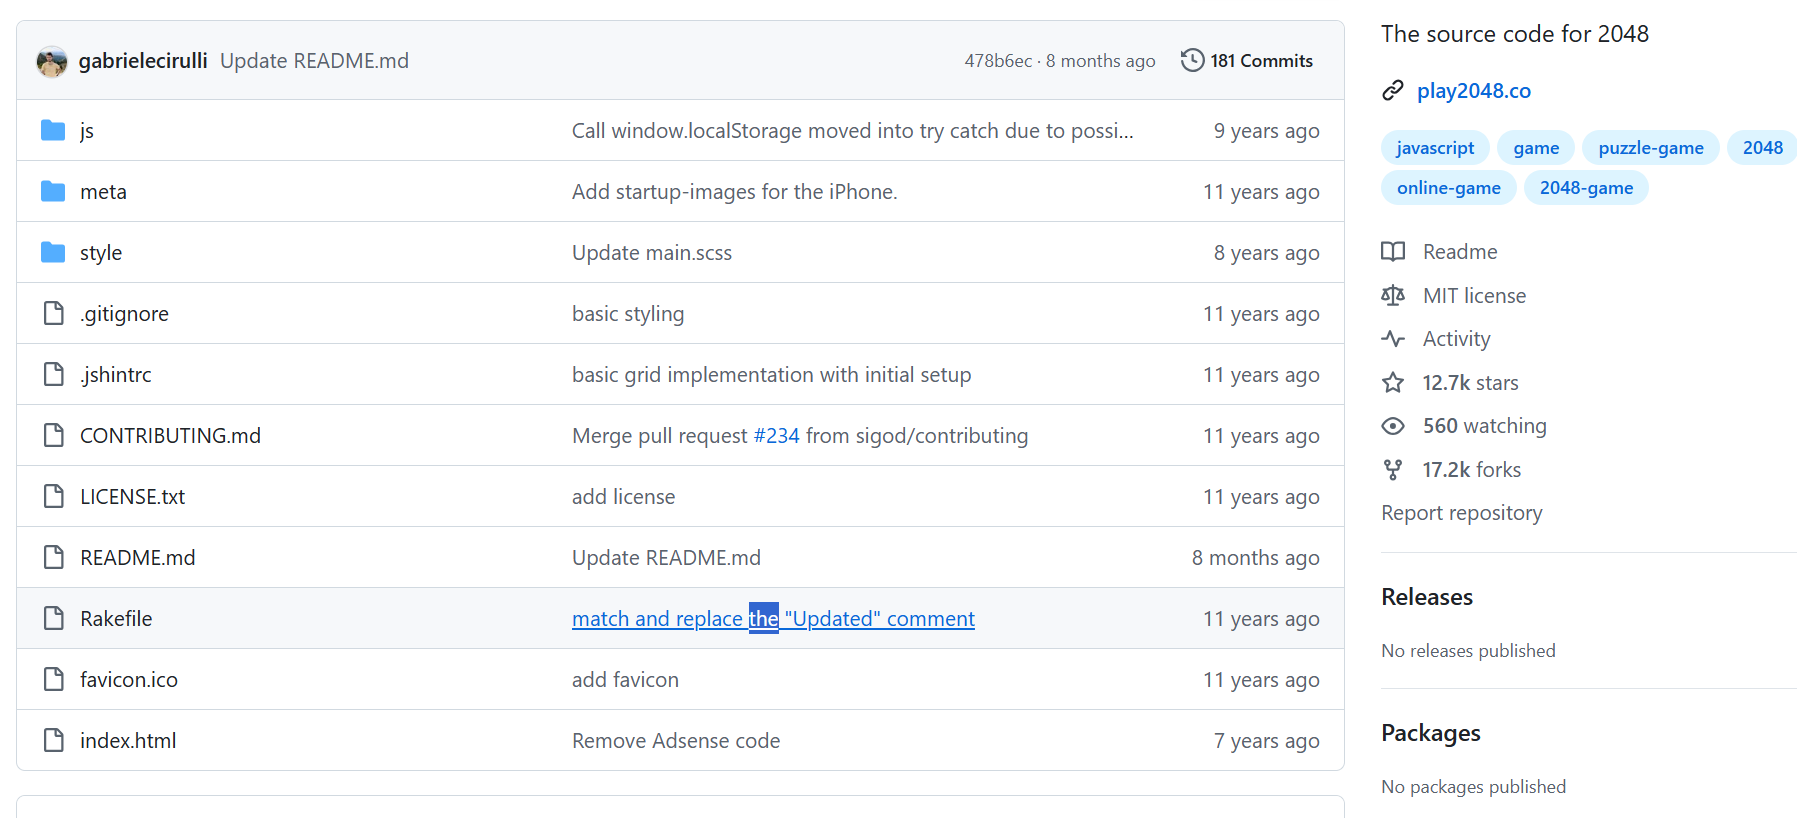Click the watching eye icon
Viewport: 1797px width, 818px height.
click(1393, 426)
